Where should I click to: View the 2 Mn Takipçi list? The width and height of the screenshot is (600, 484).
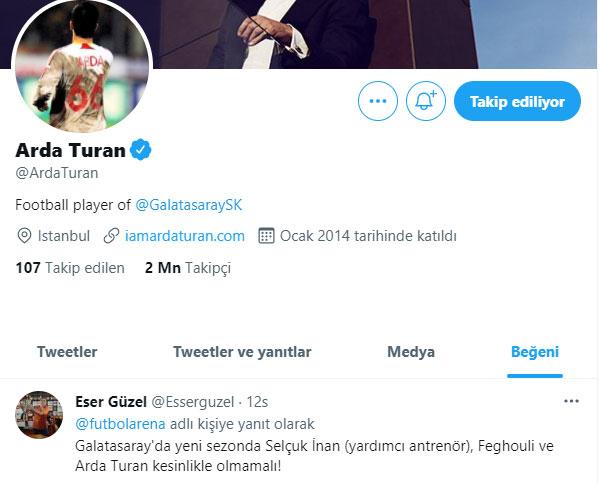click(188, 268)
